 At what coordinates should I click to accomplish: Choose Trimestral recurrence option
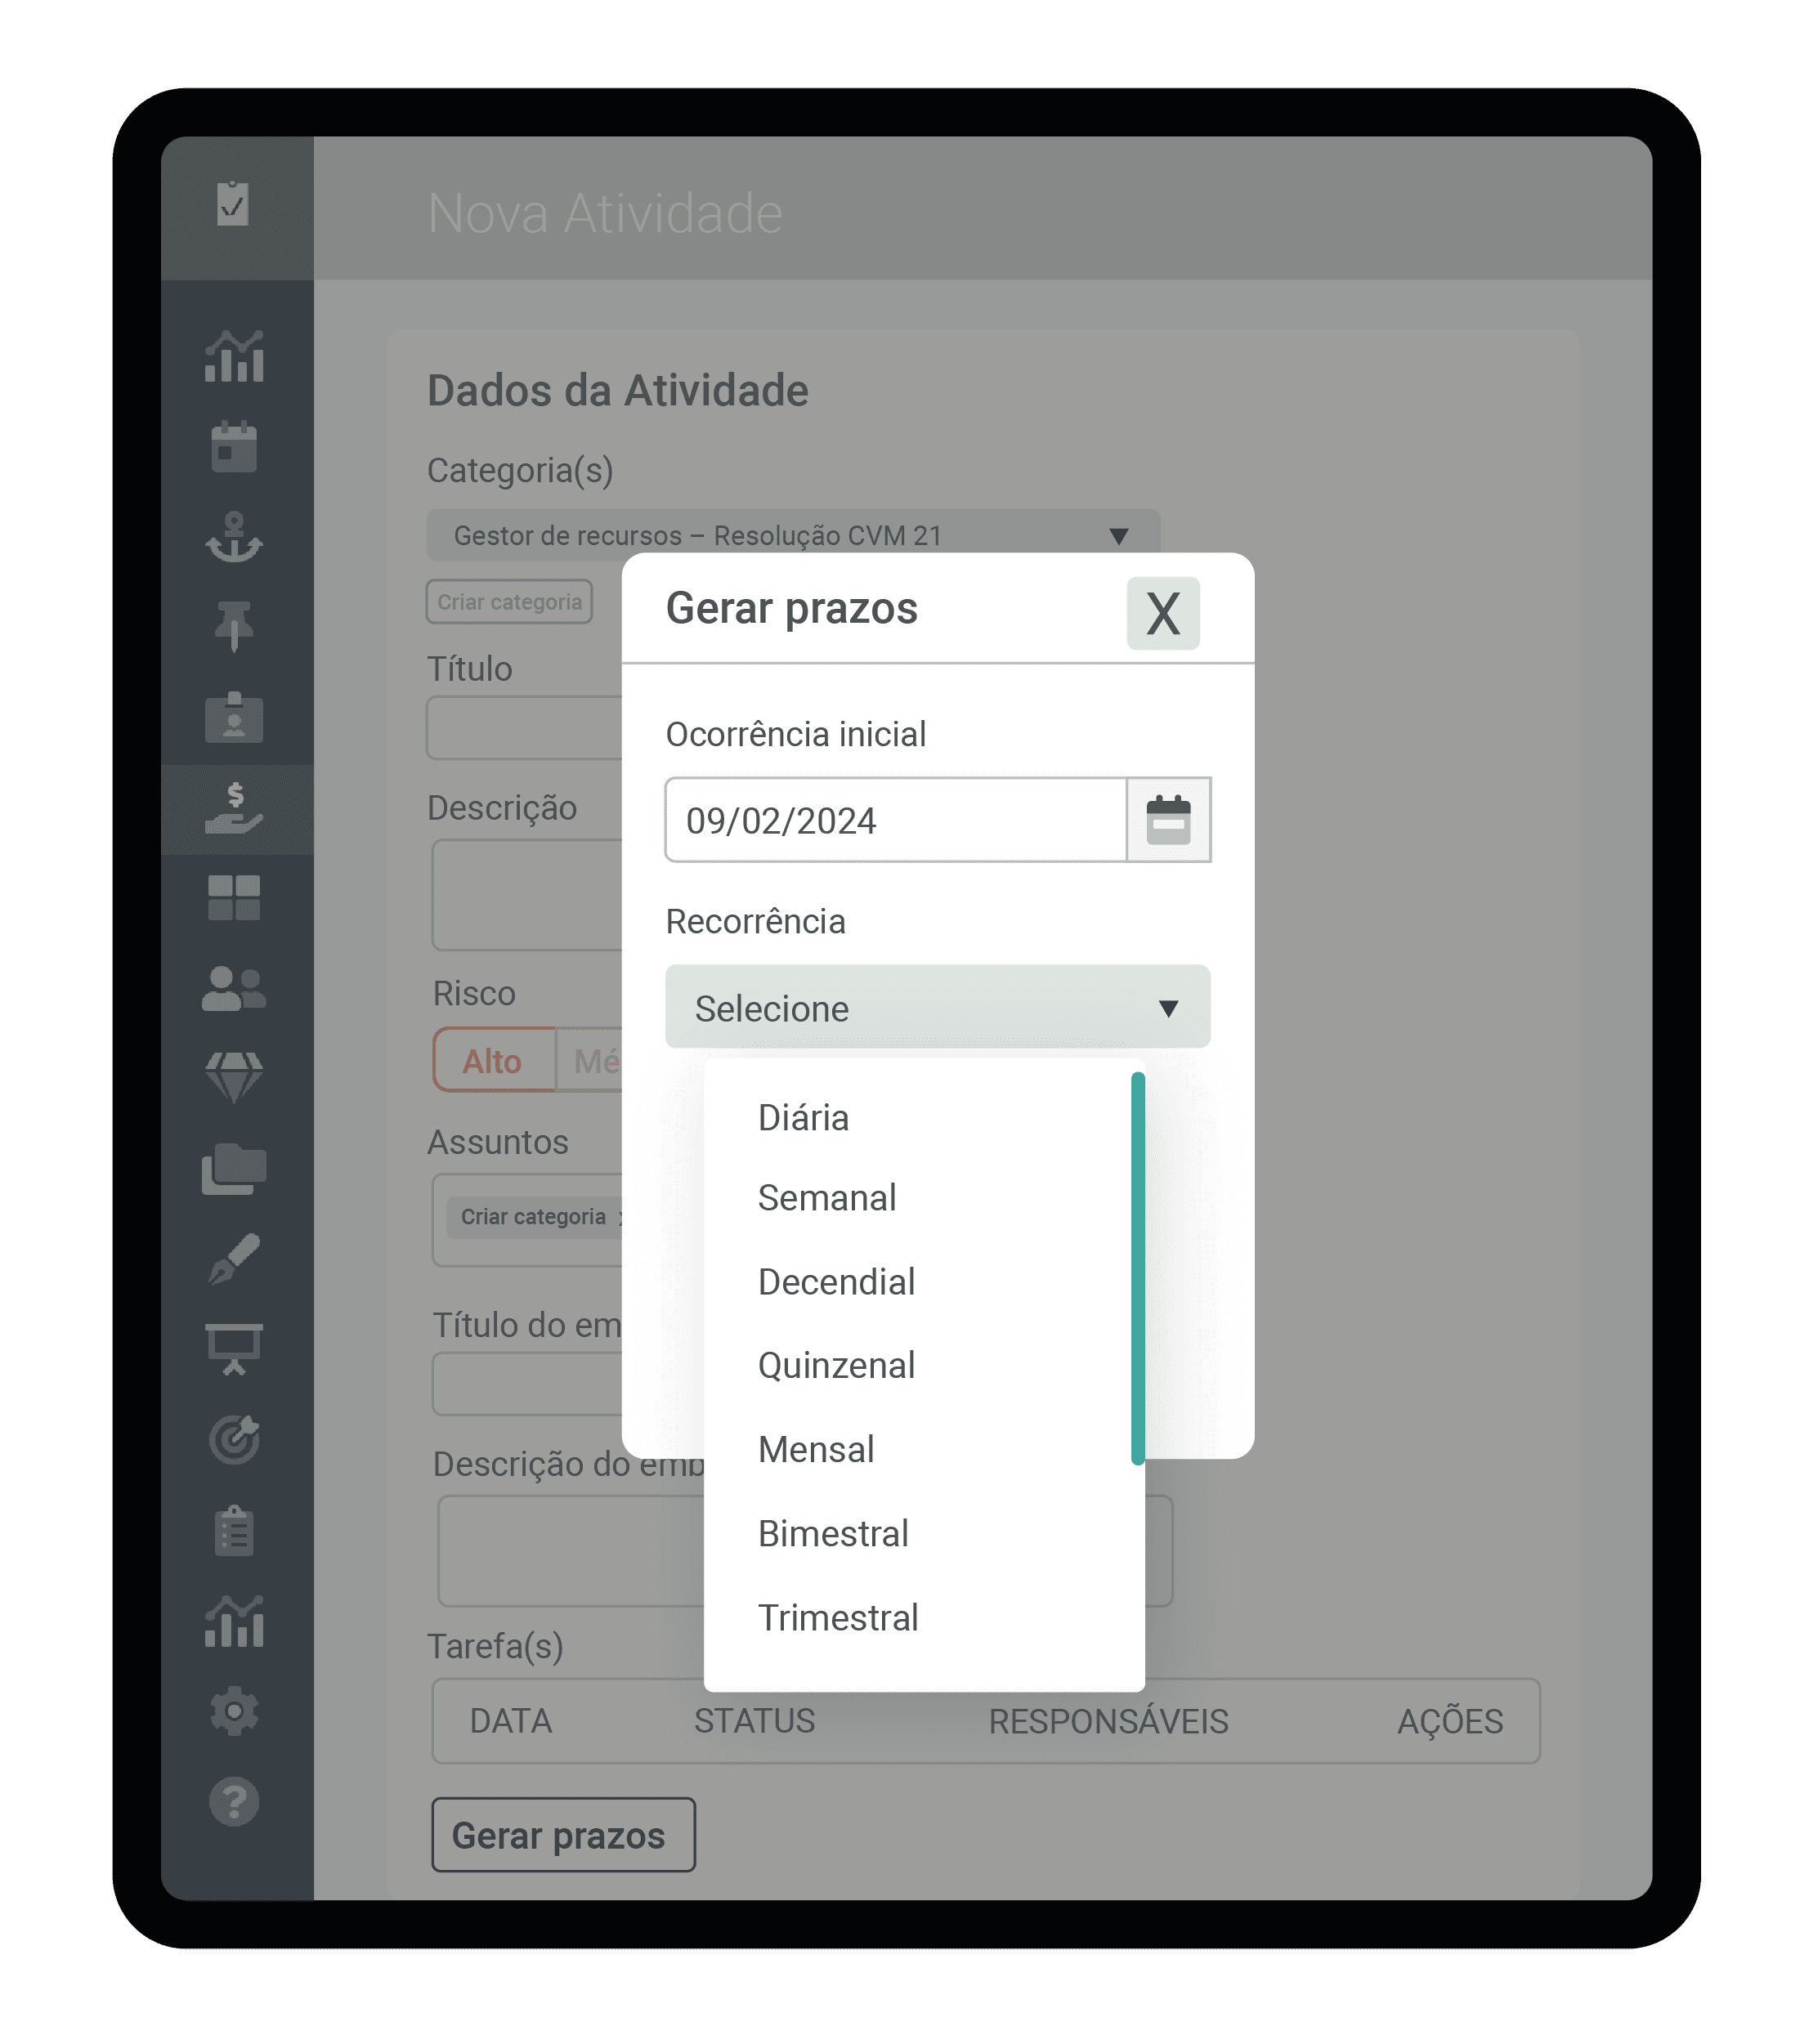(838, 1617)
